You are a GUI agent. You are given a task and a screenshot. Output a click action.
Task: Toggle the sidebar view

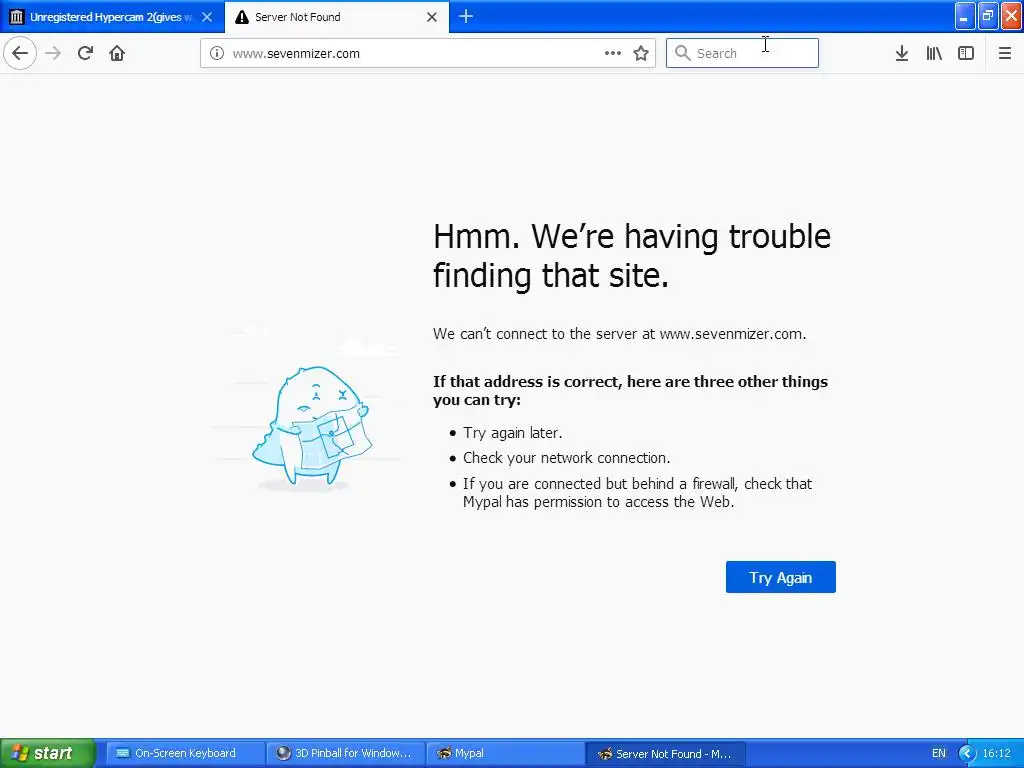point(966,54)
